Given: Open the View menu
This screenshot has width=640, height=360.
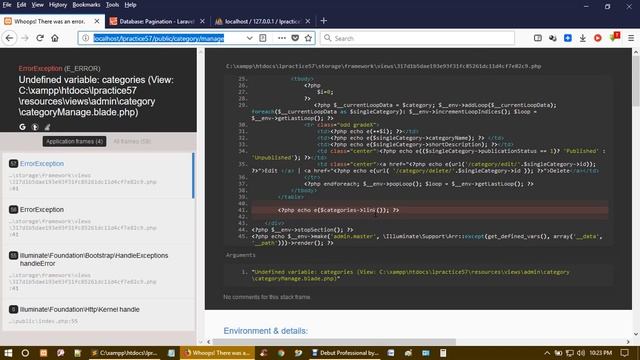Looking at the screenshot, I should tap(38, 5).
